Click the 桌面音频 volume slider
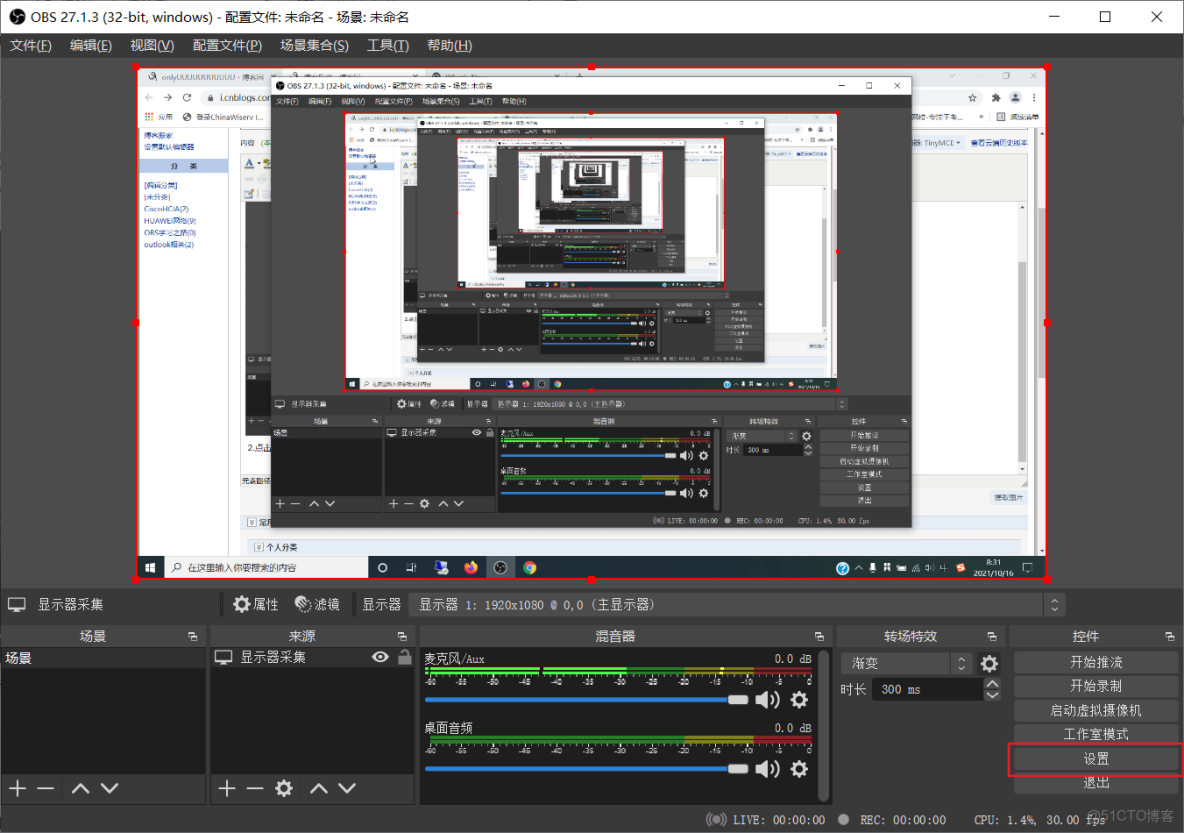Viewport: 1184px width, 833px height. (x=586, y=769)
